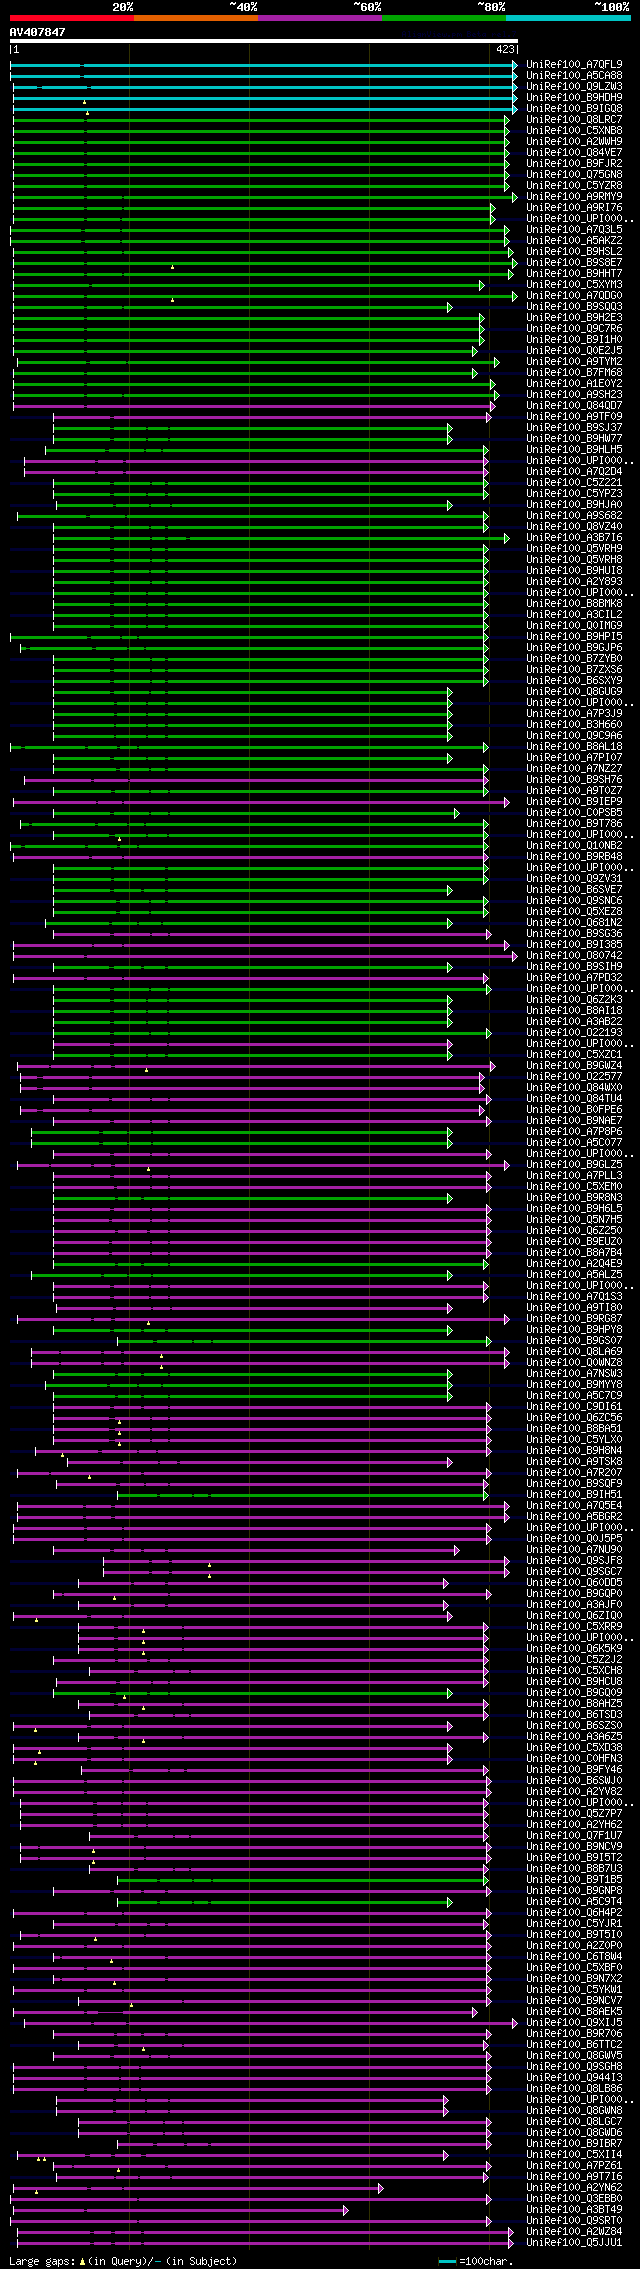
Task: Click the short purple alignment bar for UniRef100_A3BT49
Action: (180, 2210)
